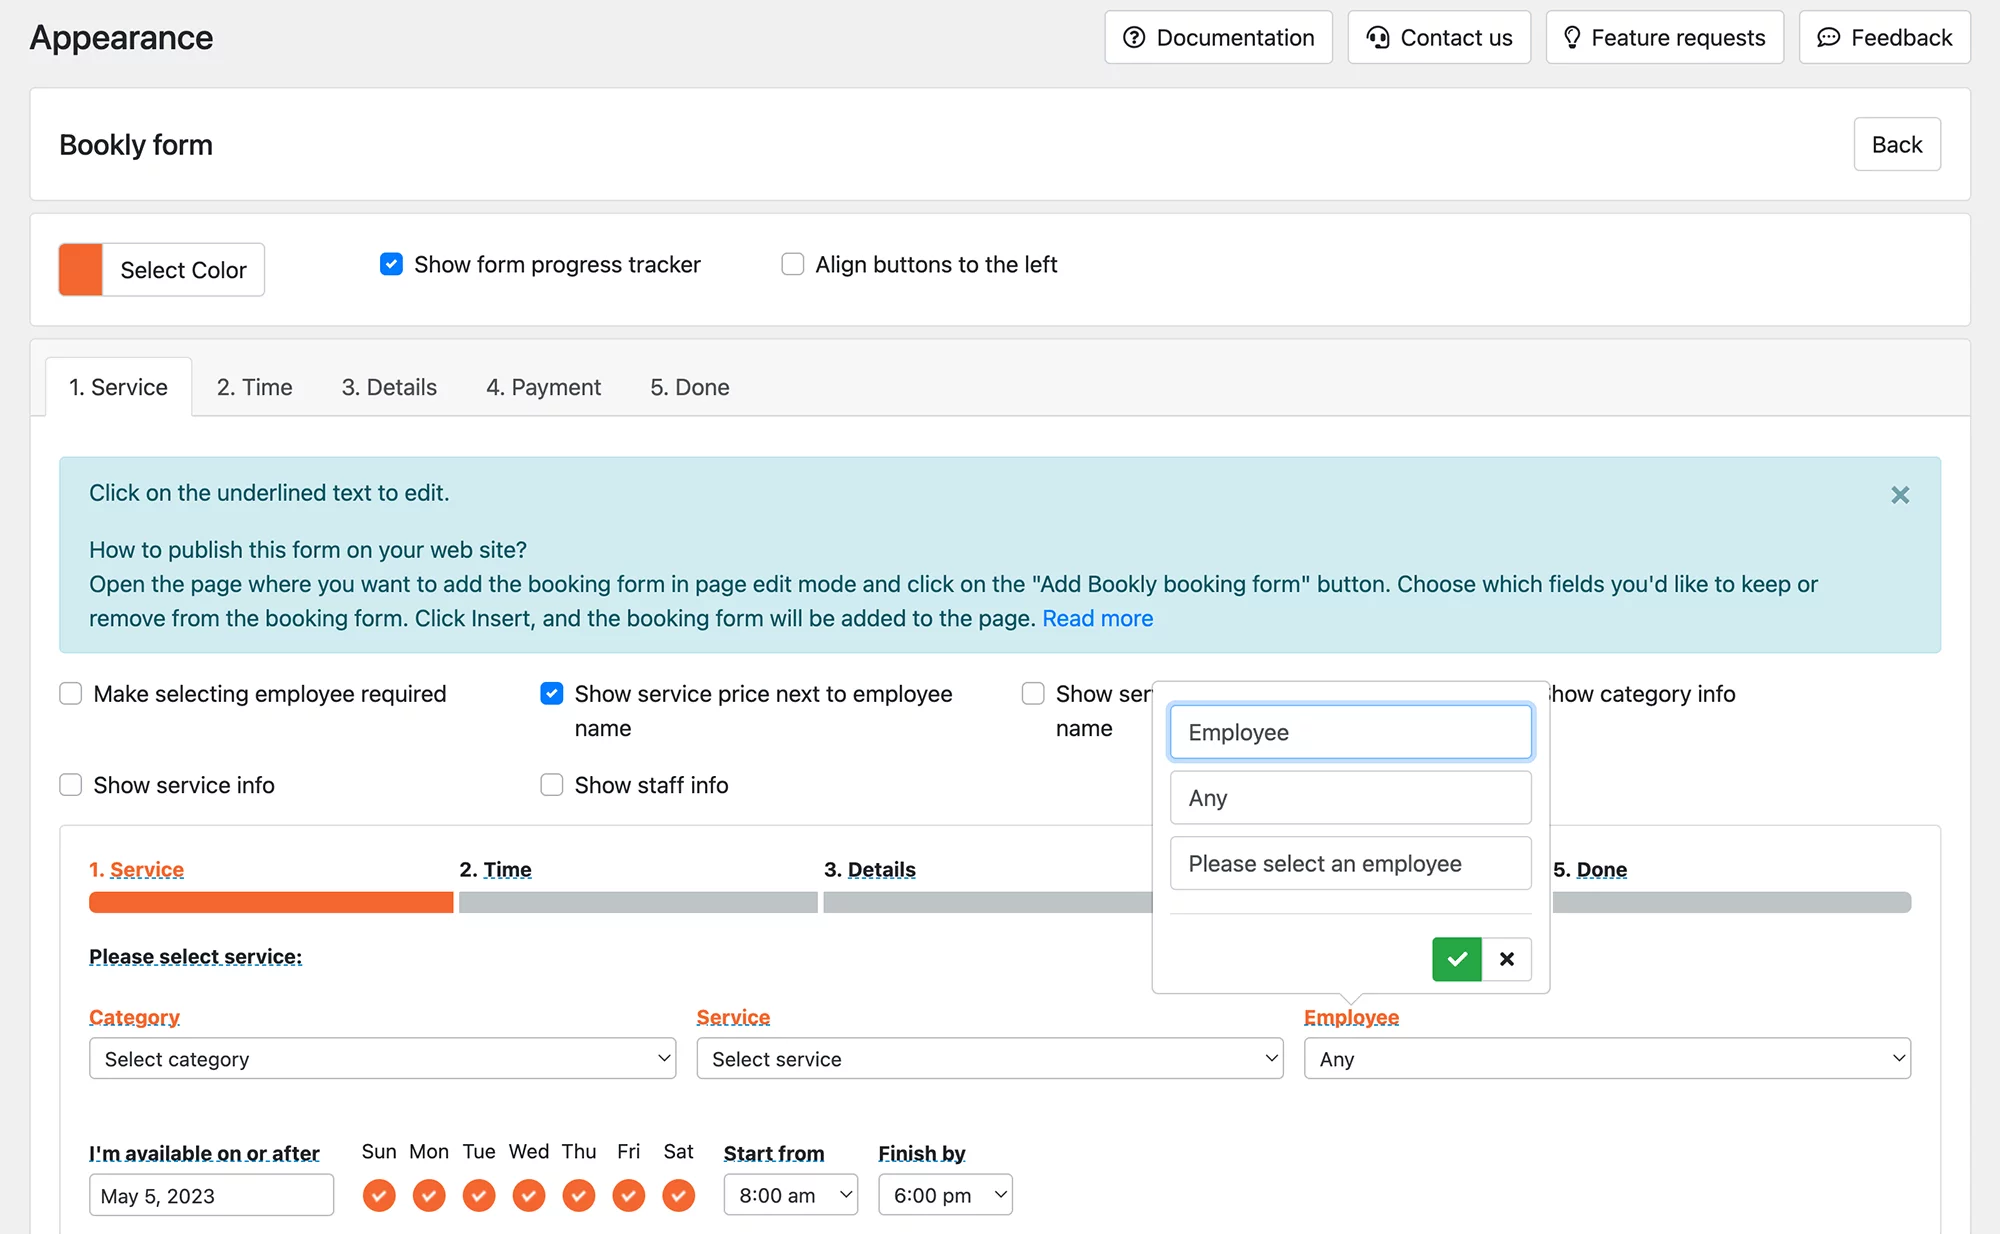Edit the Category field label
Viewport: 2000px width, 1234px height.
point(134,1017)
